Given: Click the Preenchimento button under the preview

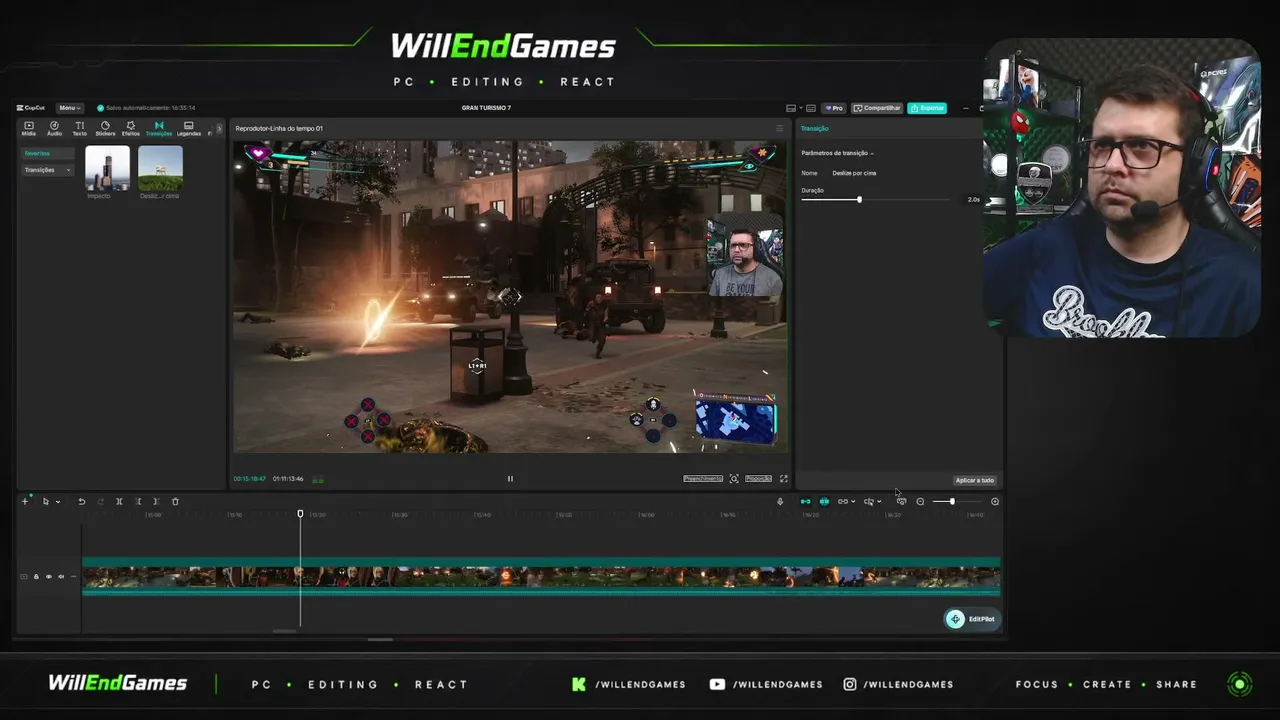Looking at the screenshot, I should (x=703, y=479).
